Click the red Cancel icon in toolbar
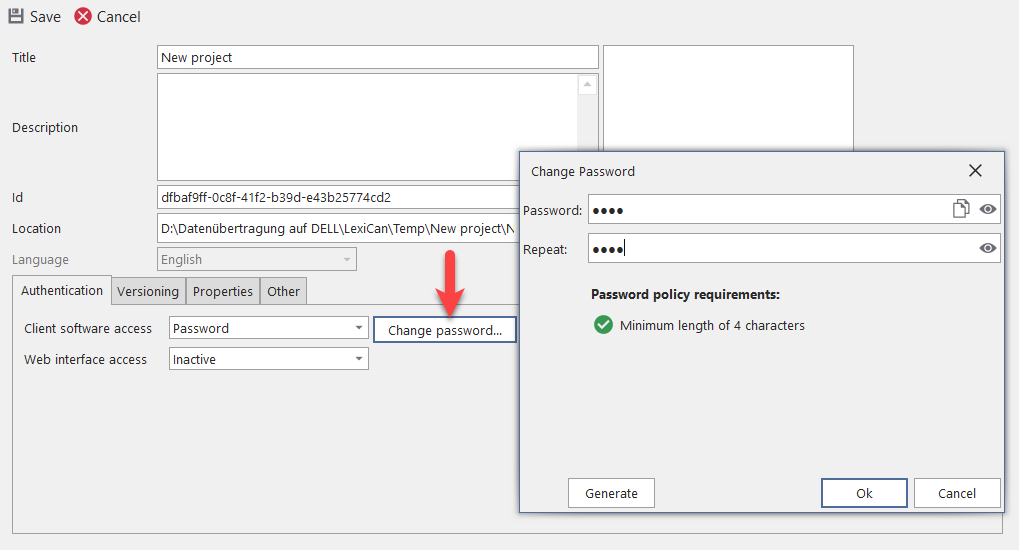 click(83, 16)
